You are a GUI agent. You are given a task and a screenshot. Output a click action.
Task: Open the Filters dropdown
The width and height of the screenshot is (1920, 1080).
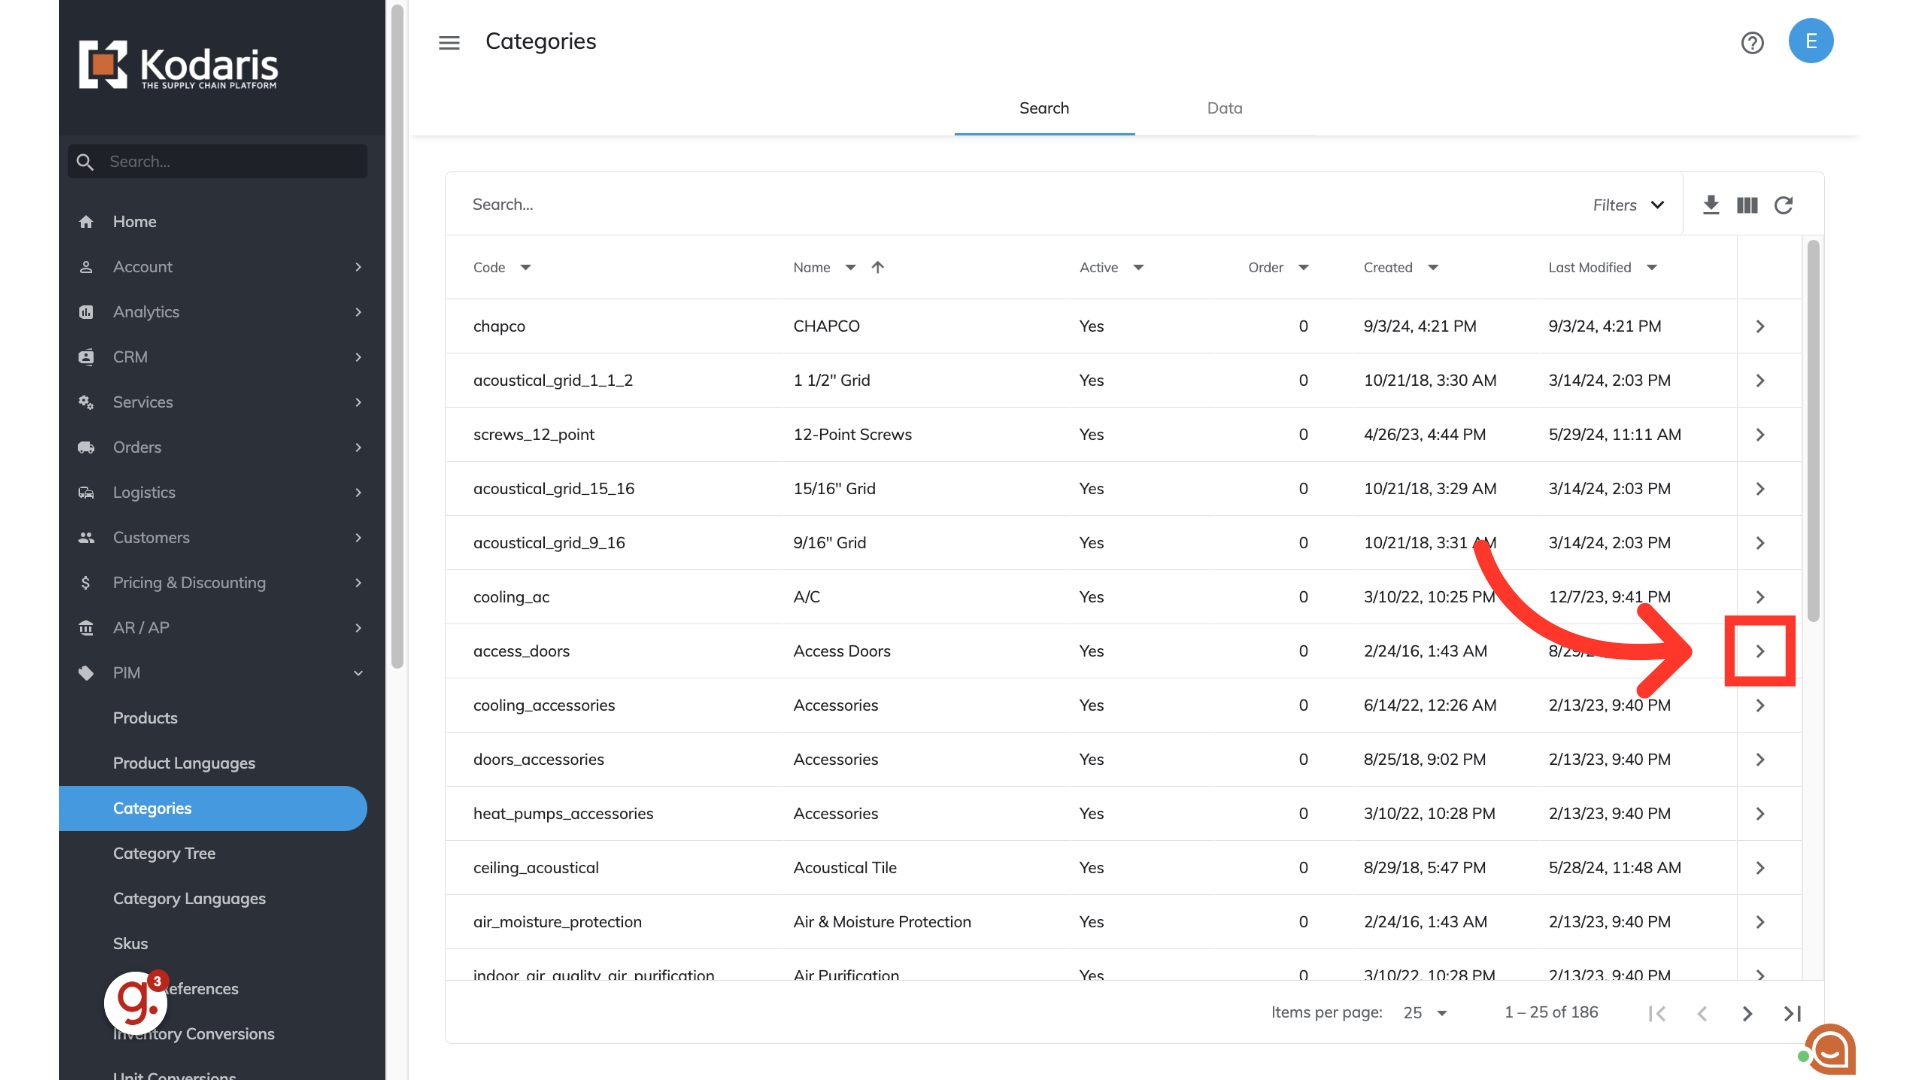point(1628,205)
